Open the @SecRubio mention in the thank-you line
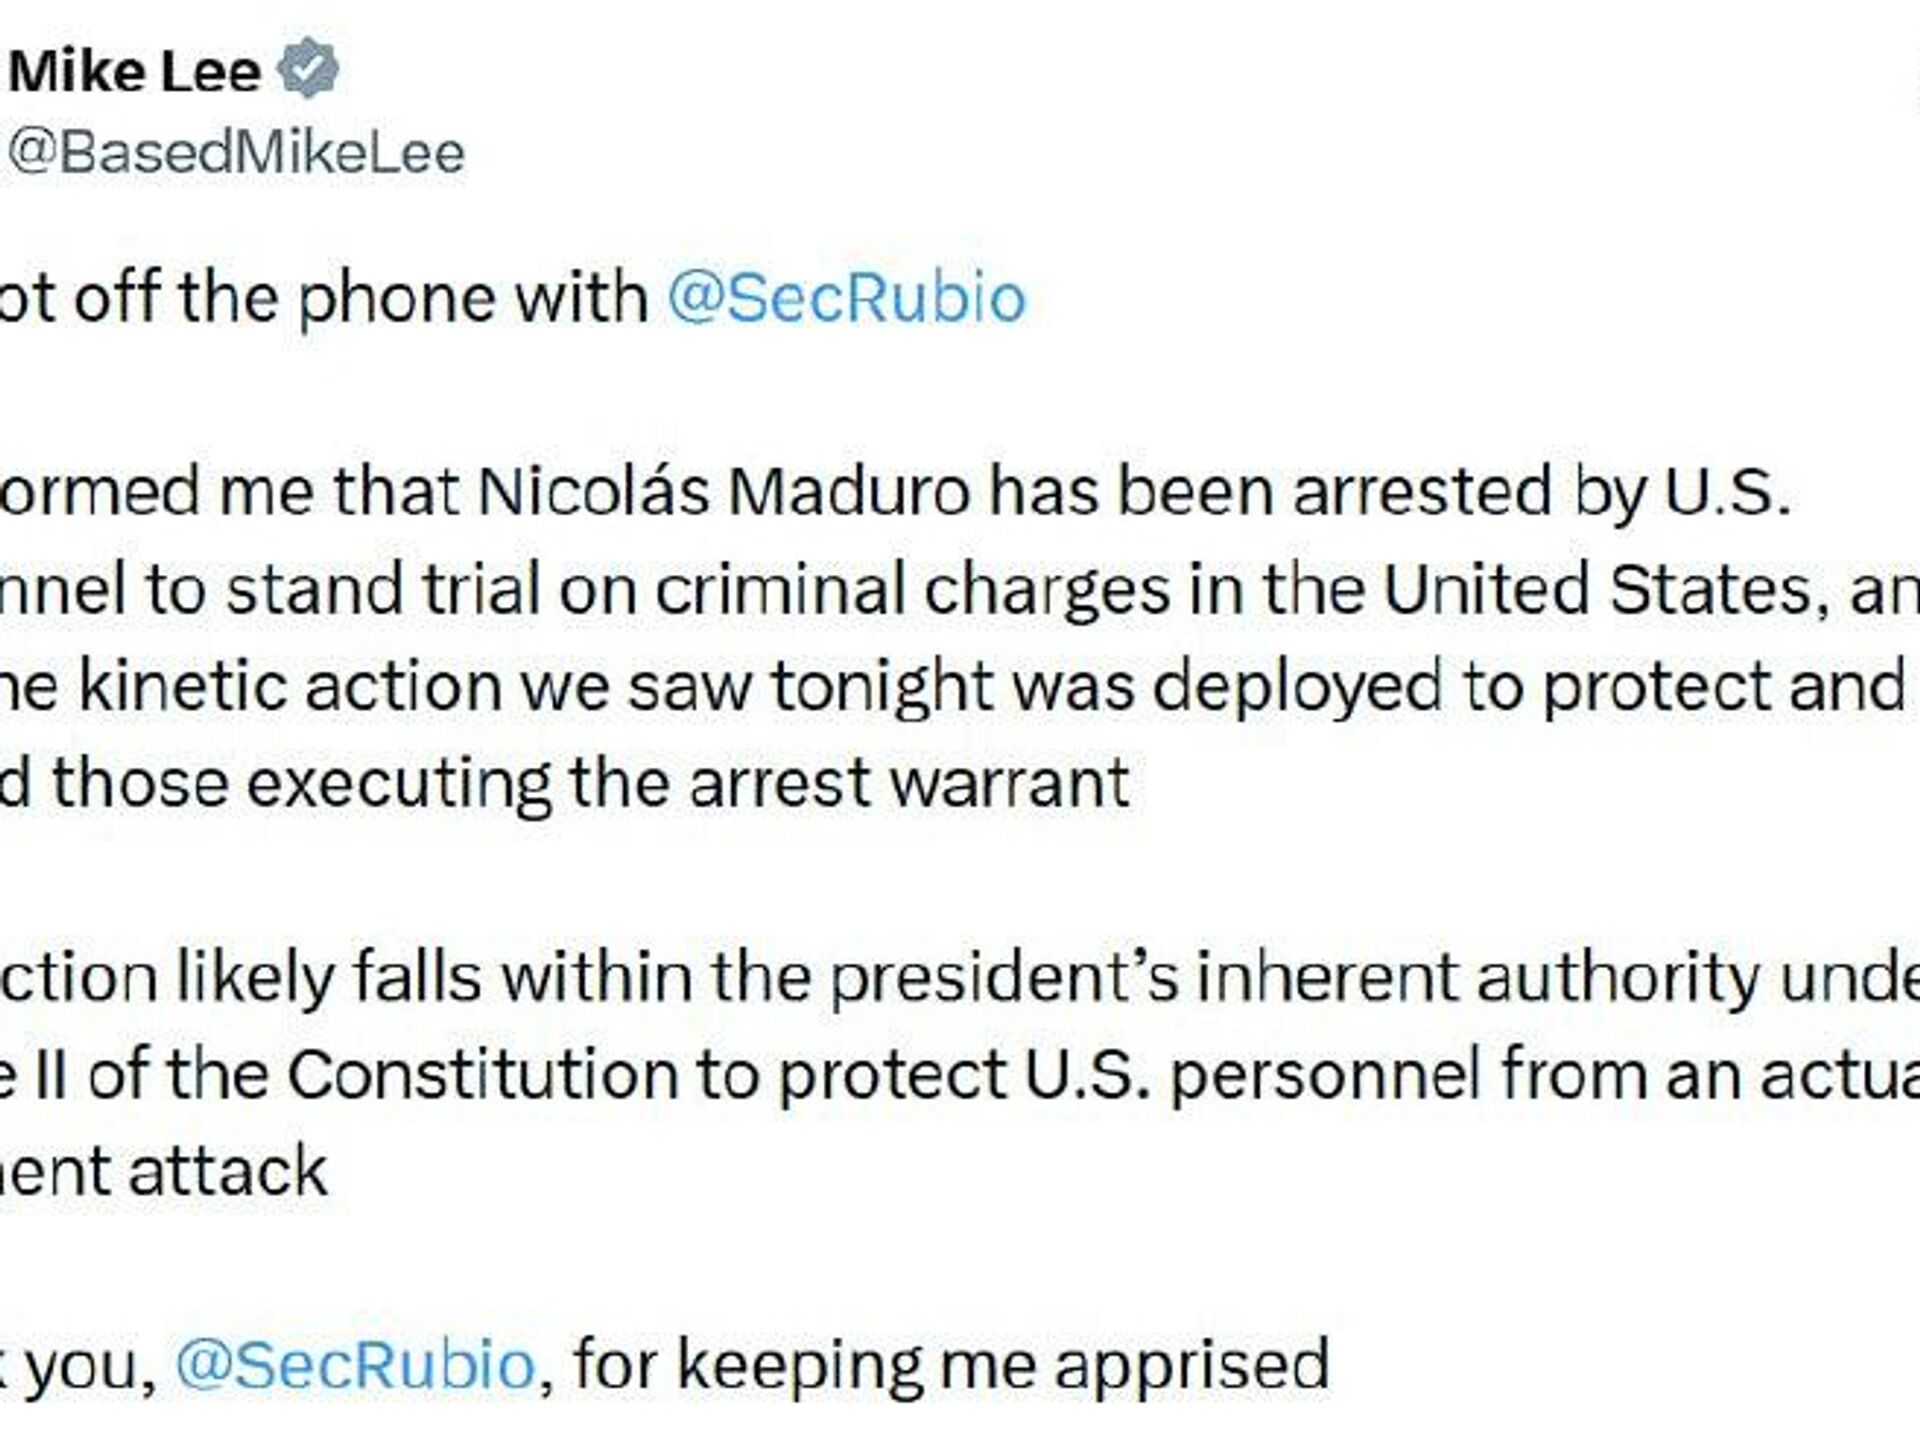1920x1437 pixels. [x=355, y=1365]
